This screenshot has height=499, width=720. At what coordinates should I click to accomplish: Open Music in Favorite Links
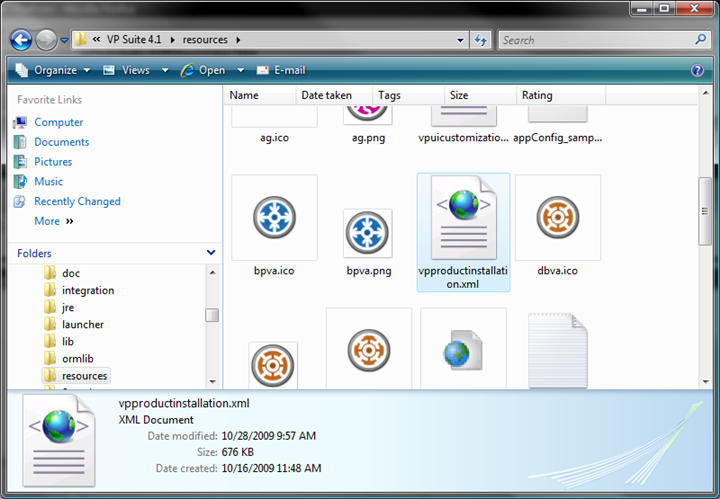tap(49, 181)
